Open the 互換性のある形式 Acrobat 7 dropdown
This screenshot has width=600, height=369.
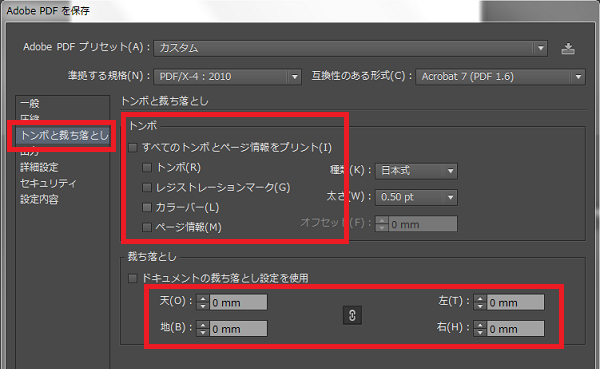501,77
